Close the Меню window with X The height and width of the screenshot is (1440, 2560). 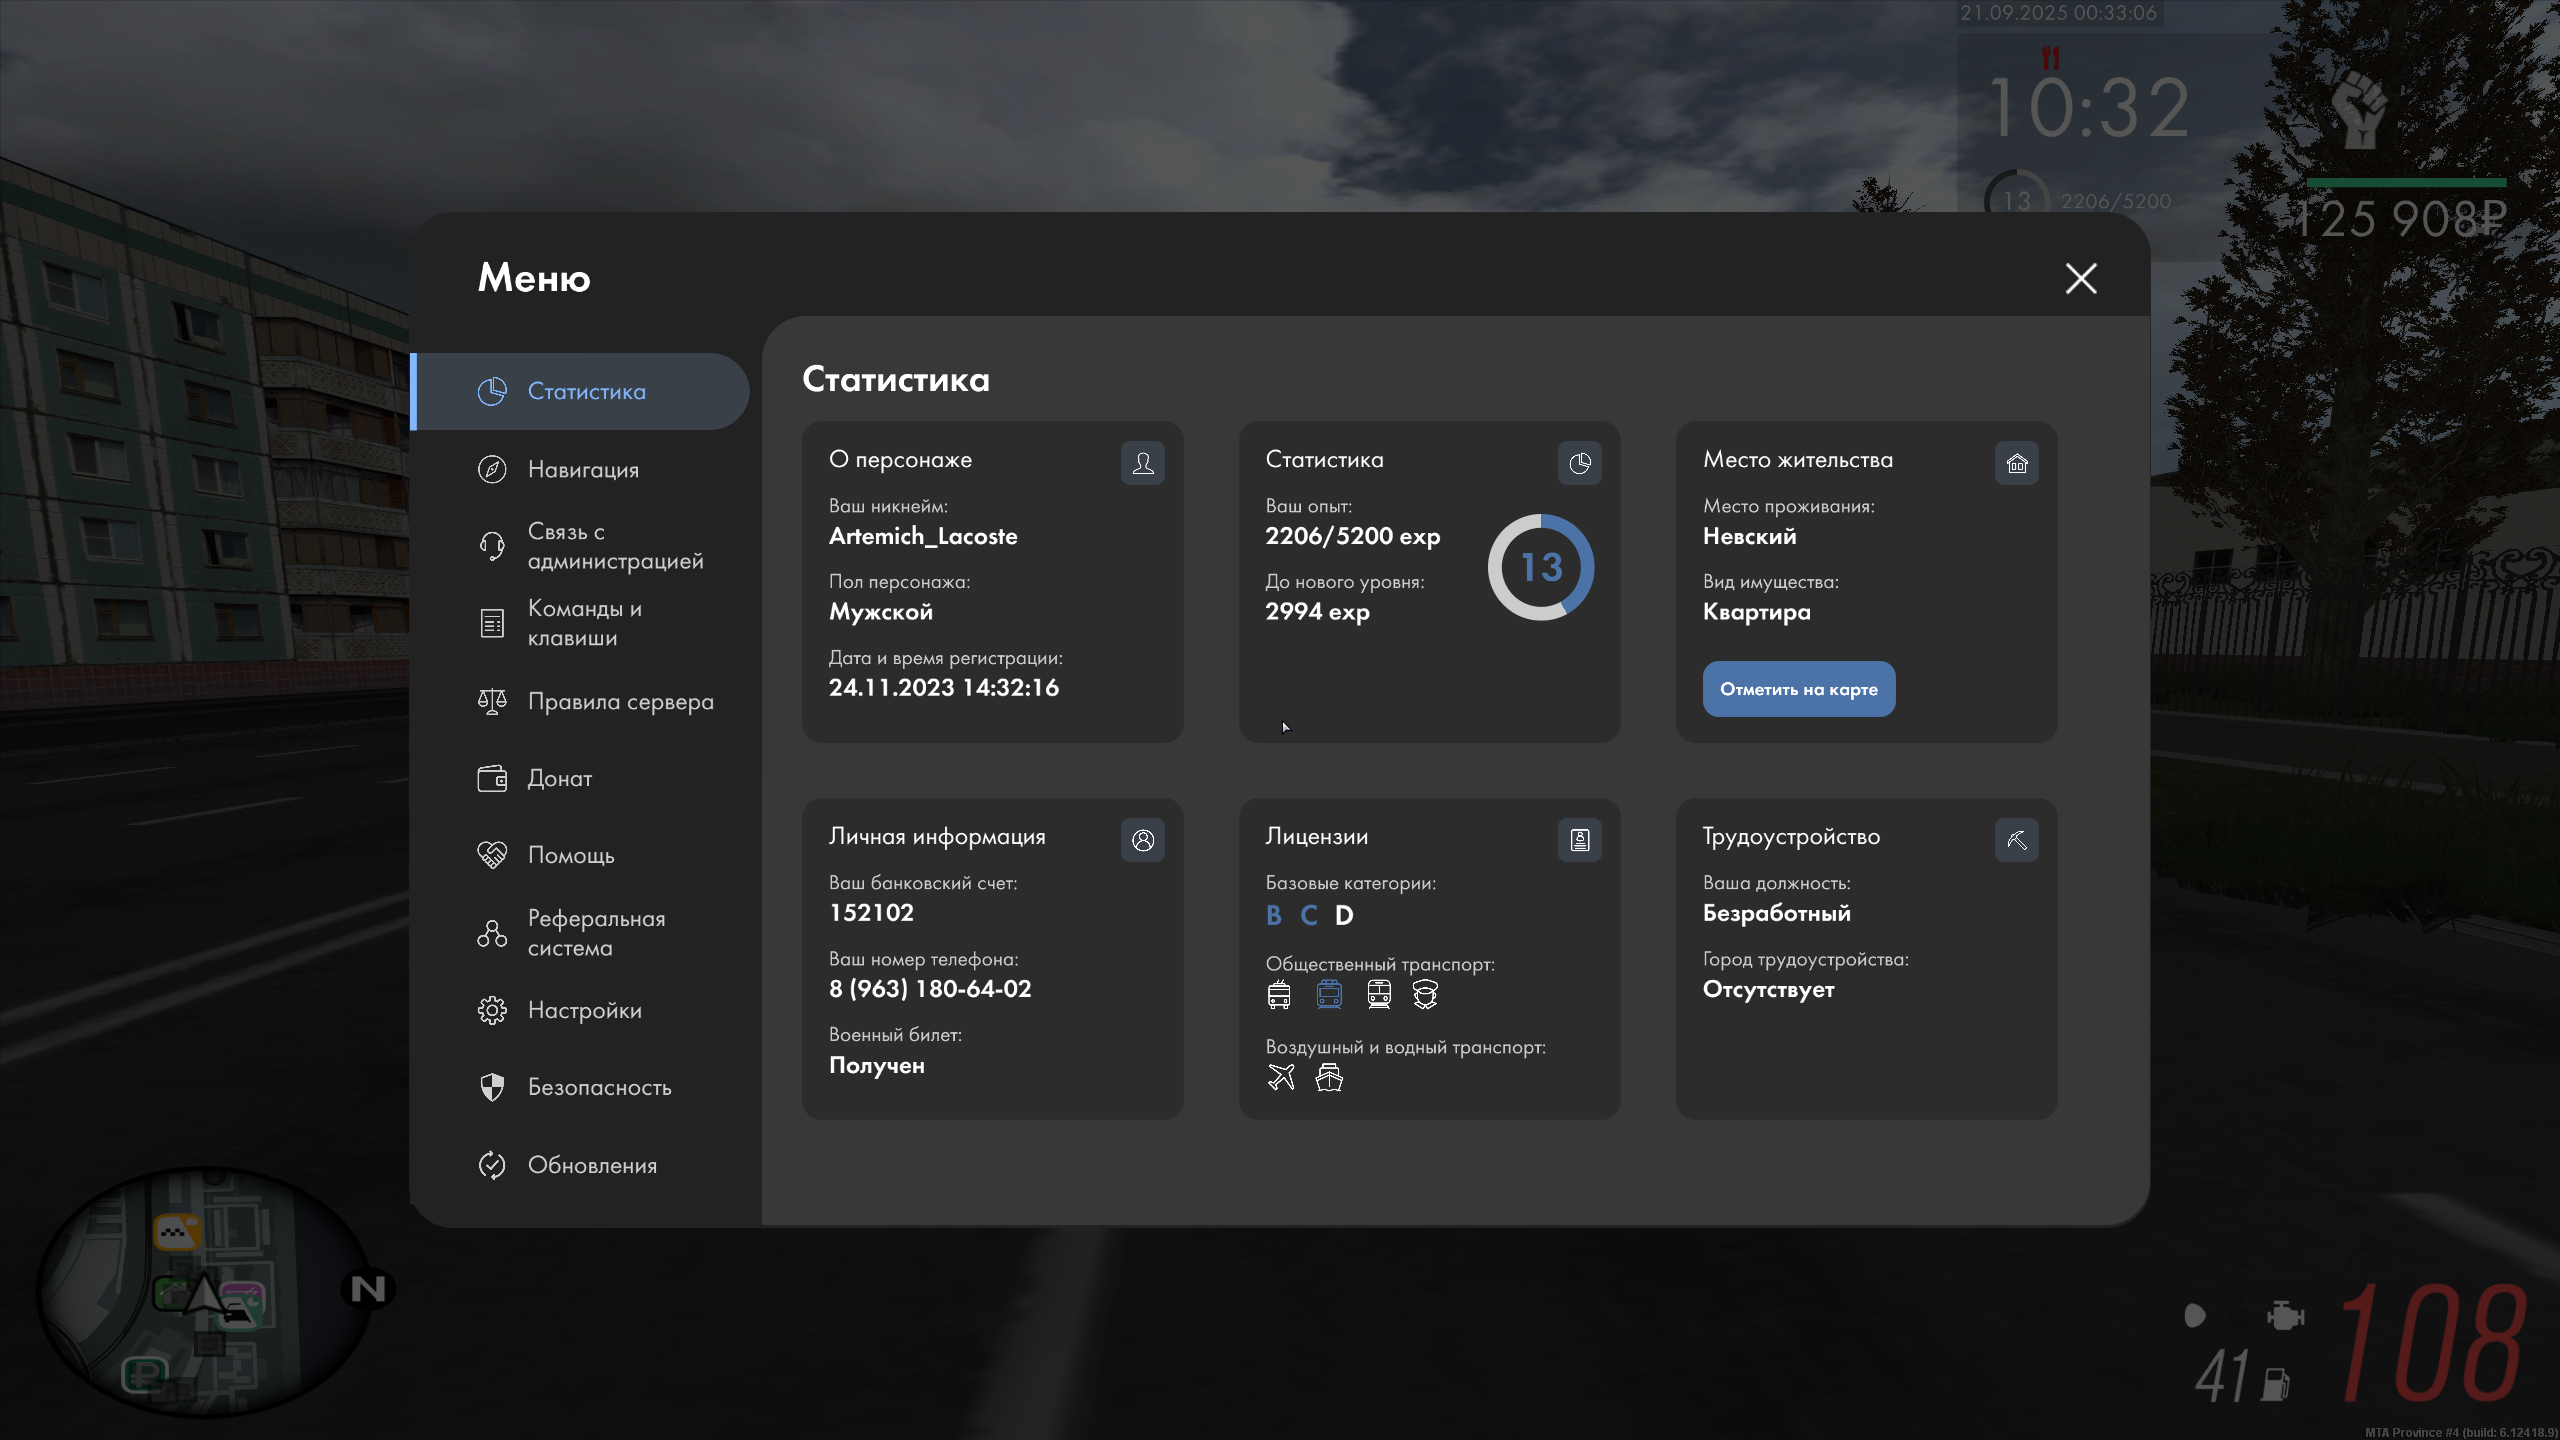tap(2080, 278)
